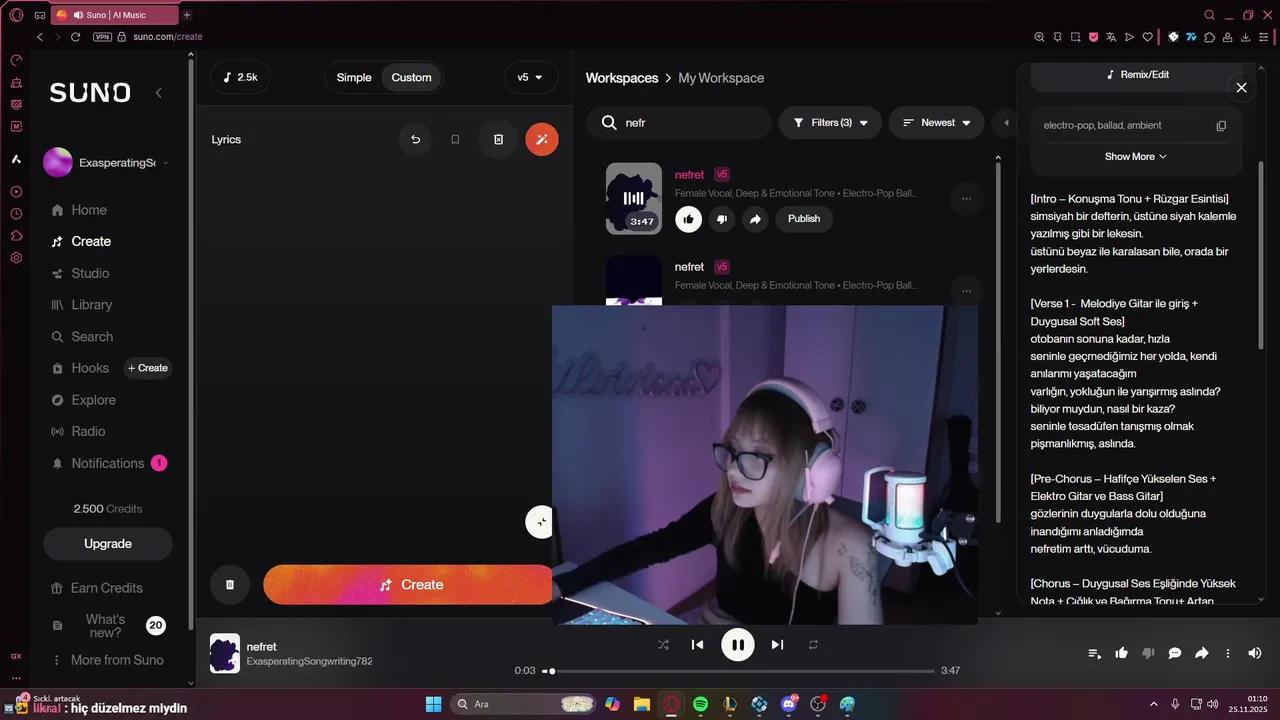Copy the electro-pop, ballad, ambient style text

1221,125
